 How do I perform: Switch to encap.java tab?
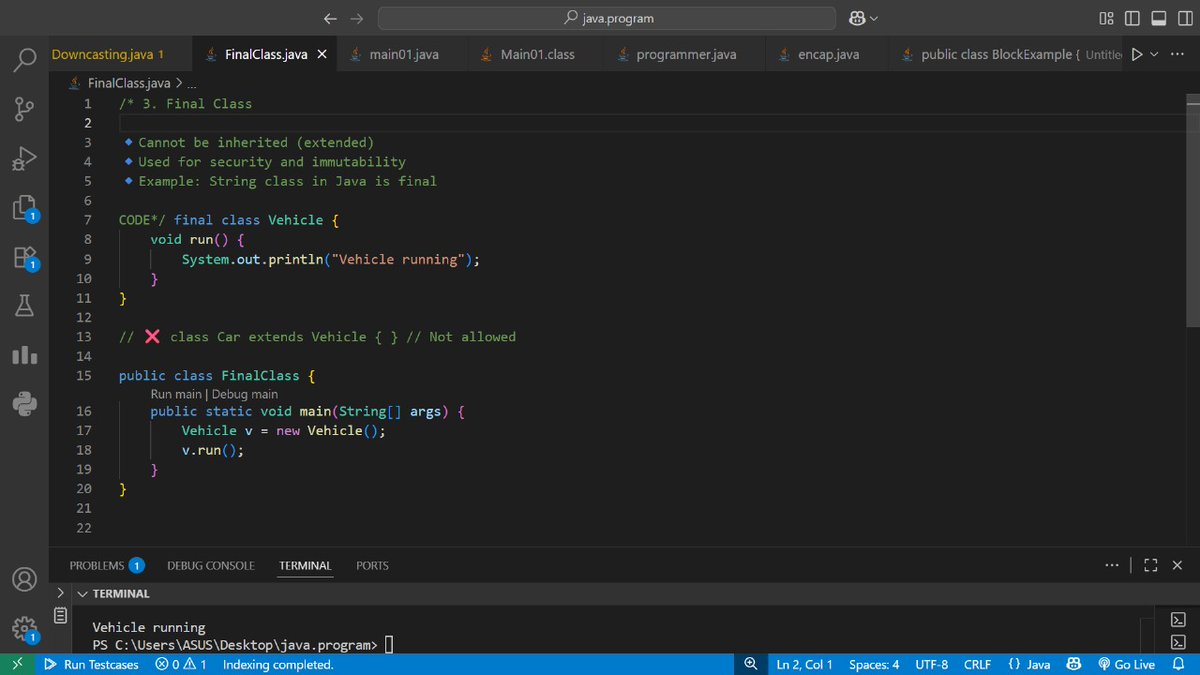coord(828,54)
